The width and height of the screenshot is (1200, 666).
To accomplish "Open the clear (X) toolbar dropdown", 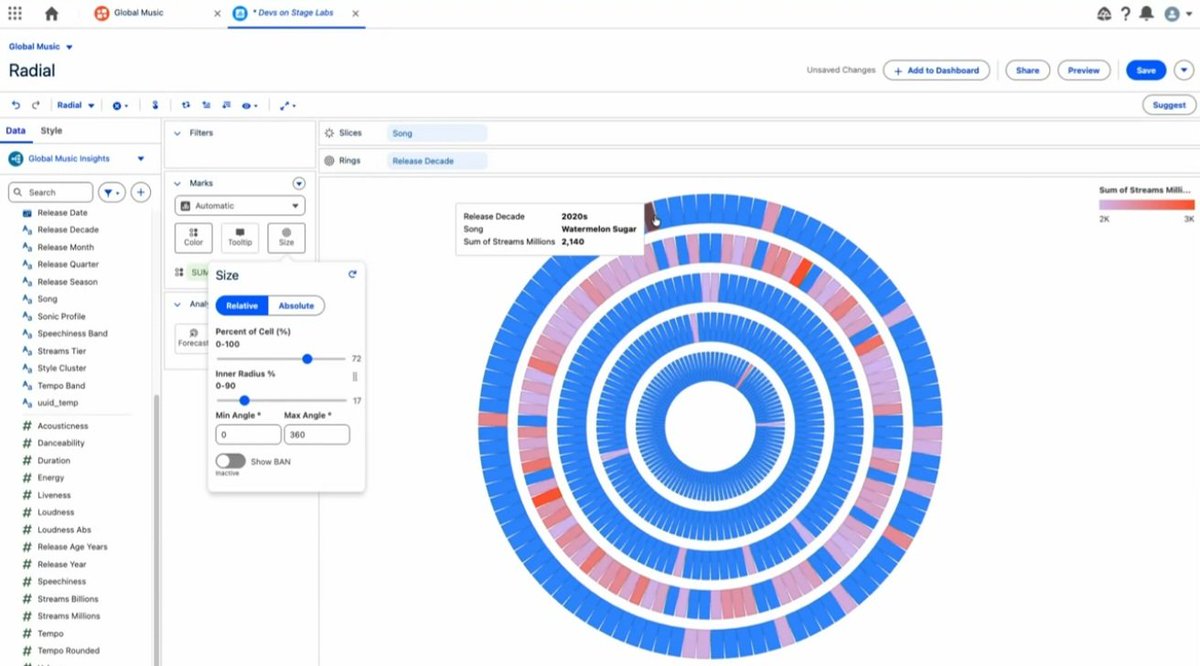I will coord(120,105).
